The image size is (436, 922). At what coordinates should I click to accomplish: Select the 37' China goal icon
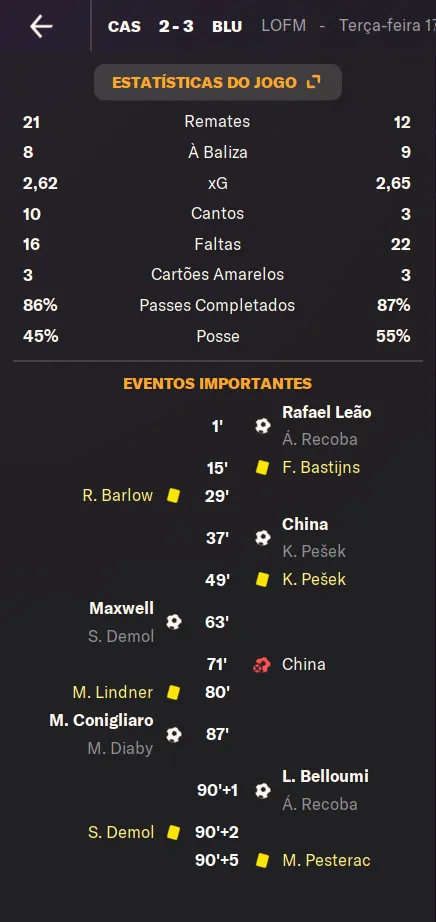pyautogui.click(x=262, y=537)
